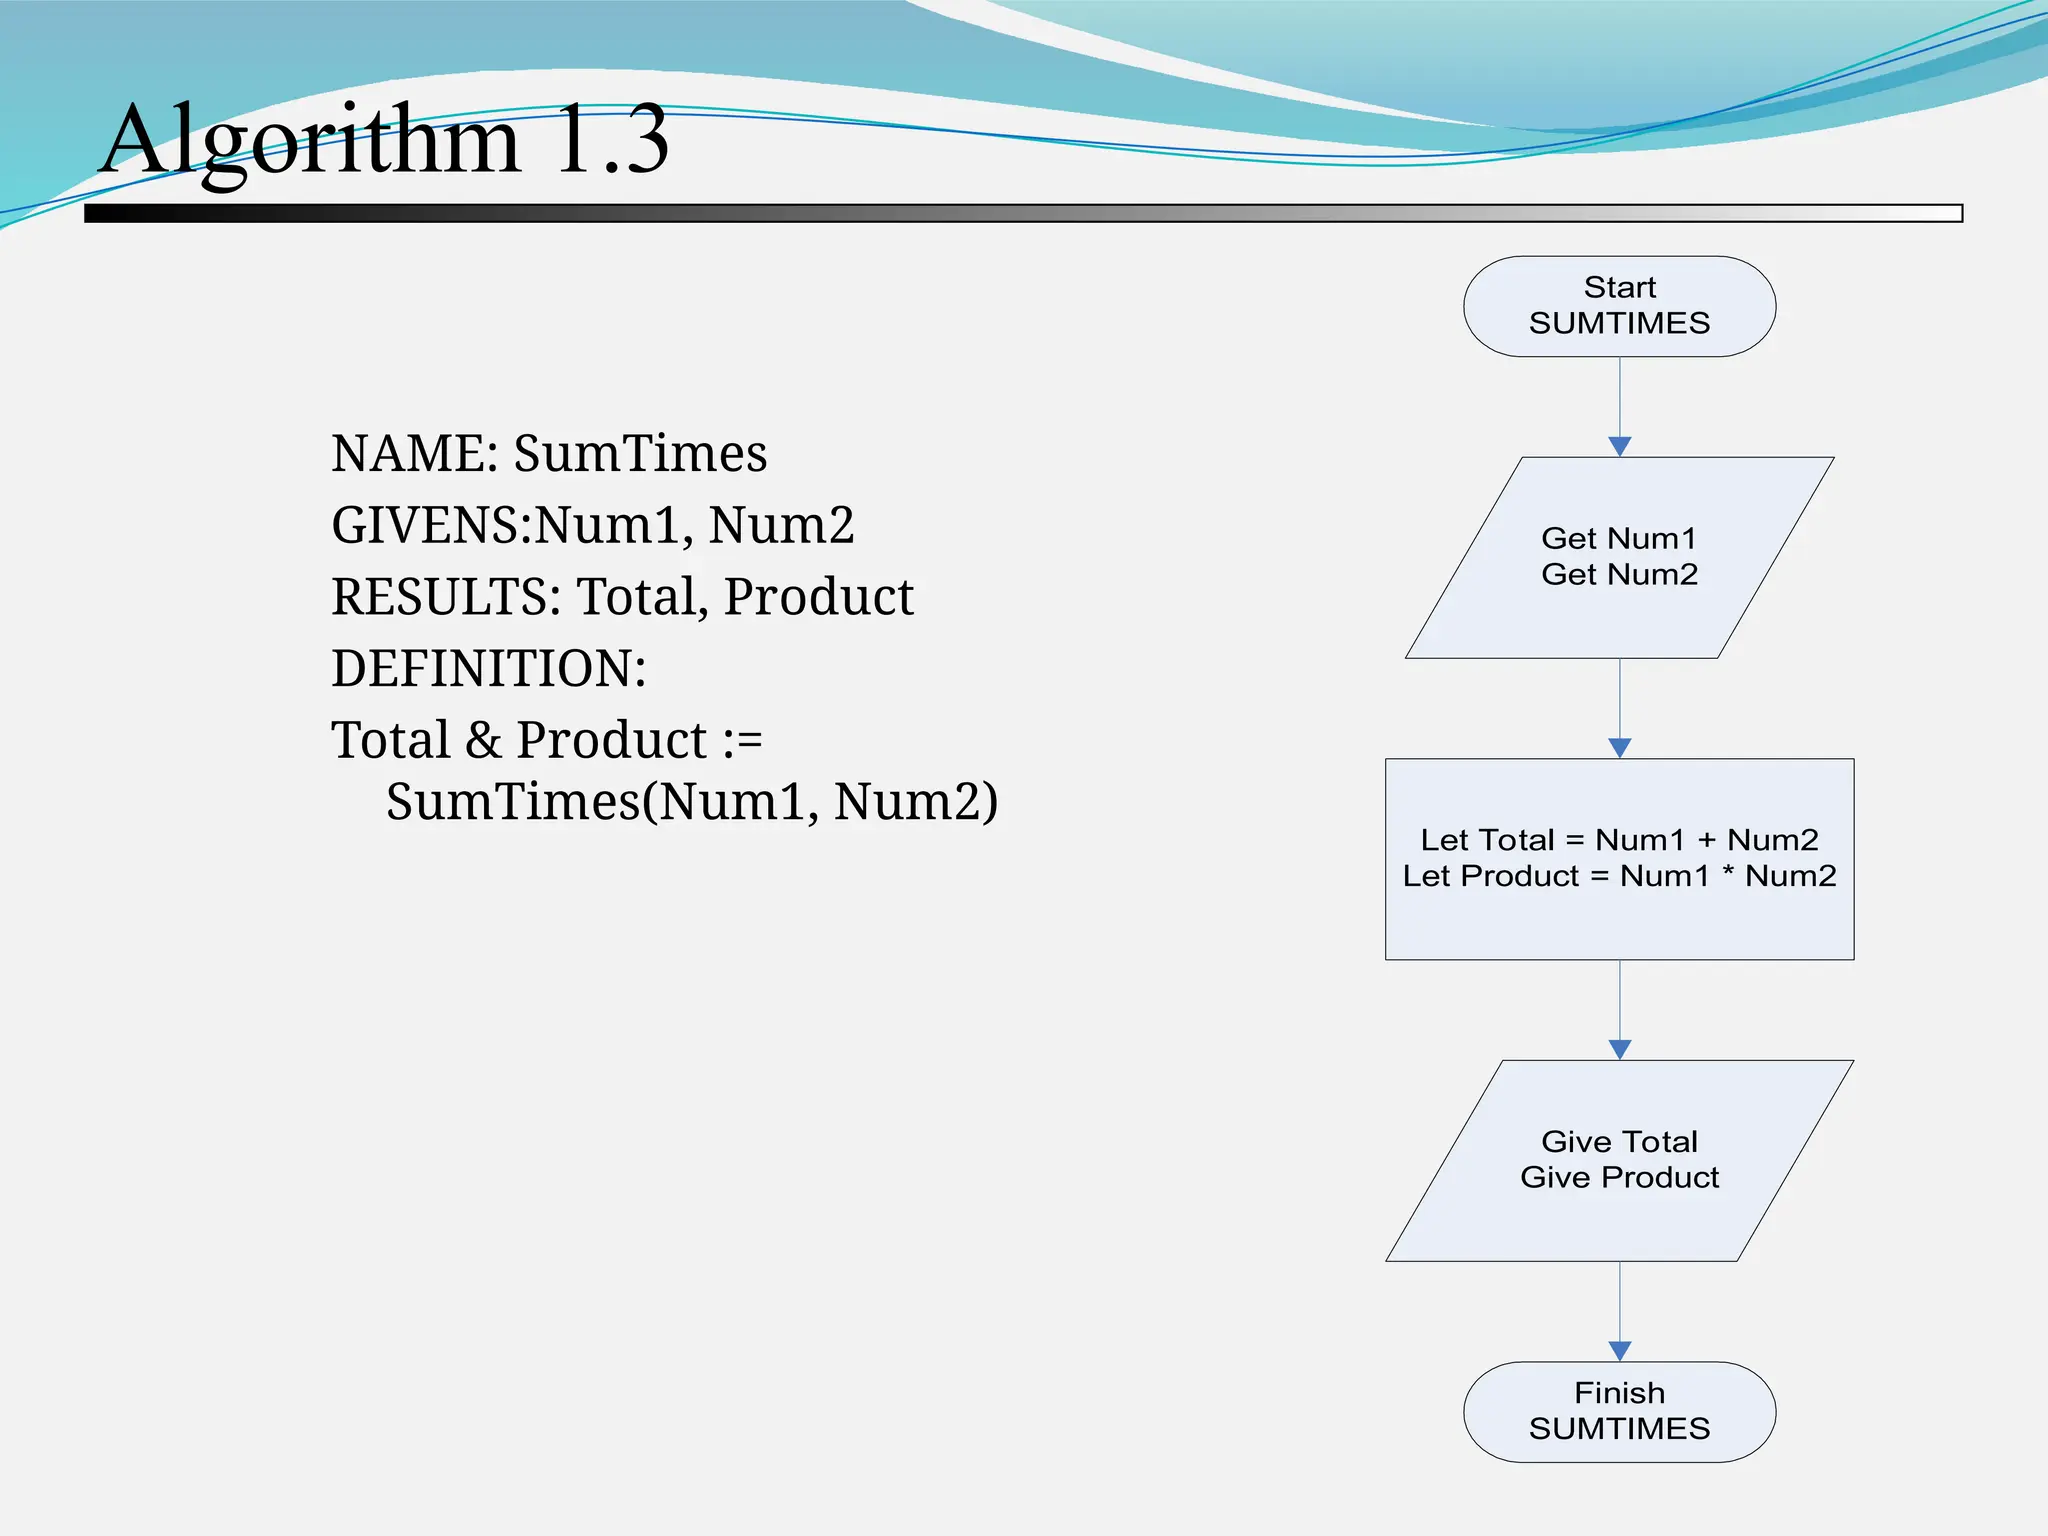Click the Algorithm 1.3 slide title

pos(384,140)
